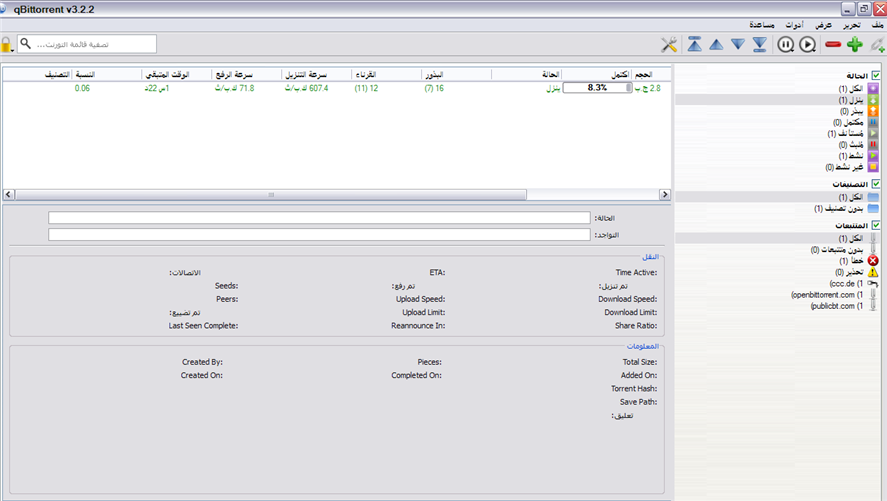Open the search filter magnifier dropdown

tap(27, 44)
